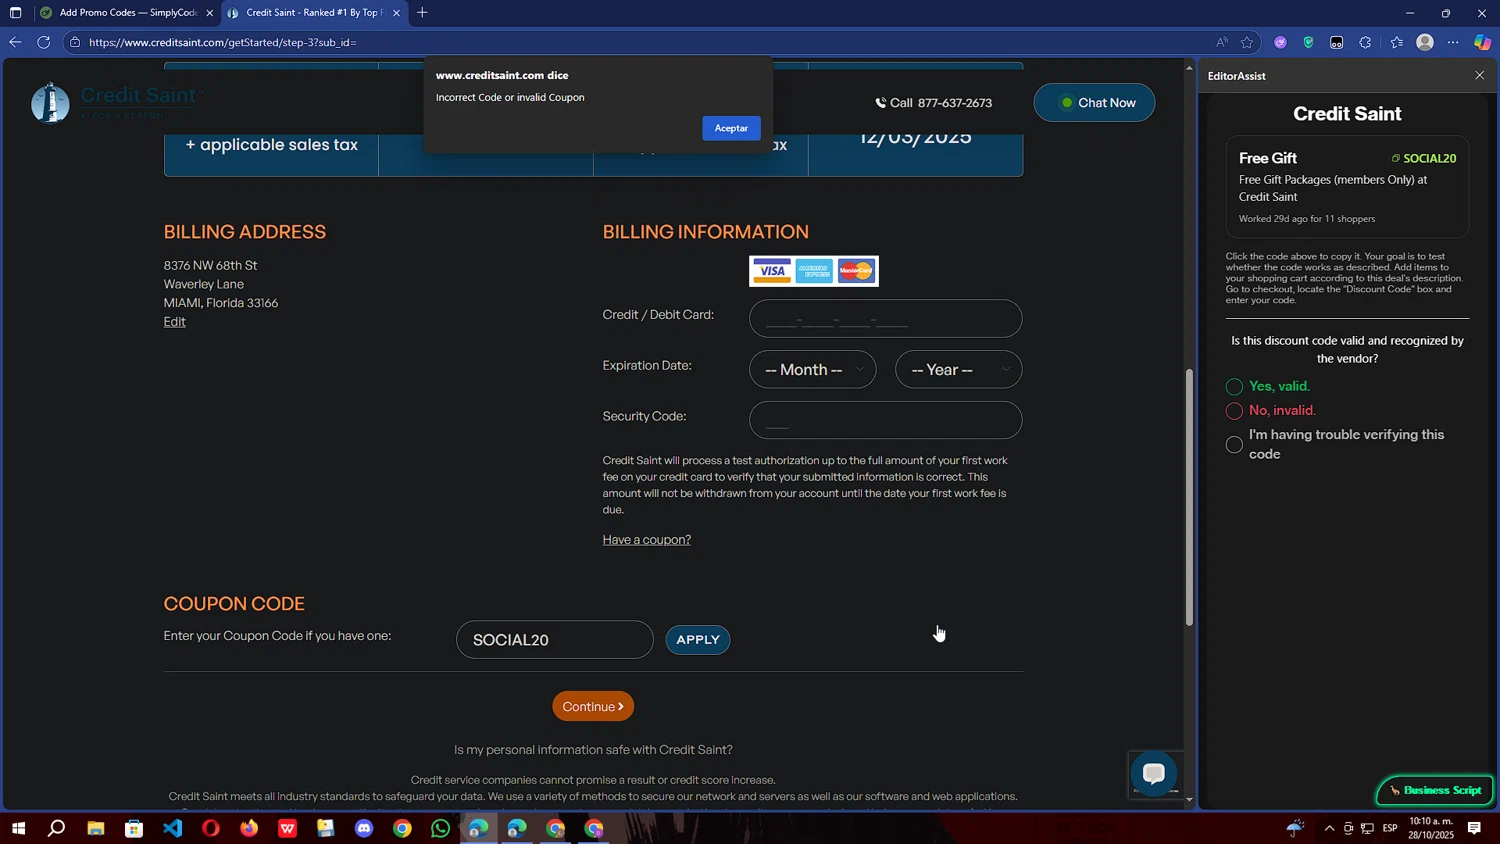This screenshot has width=1500, height=844.
Task: Open the Windows Start menu
Action: 18,829
